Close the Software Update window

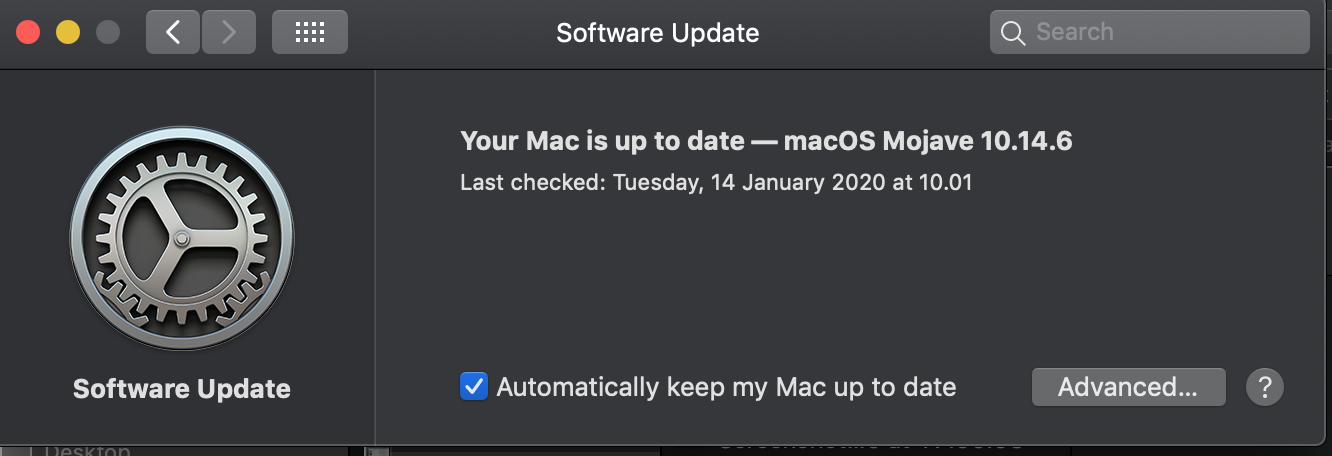click(28, 32)
